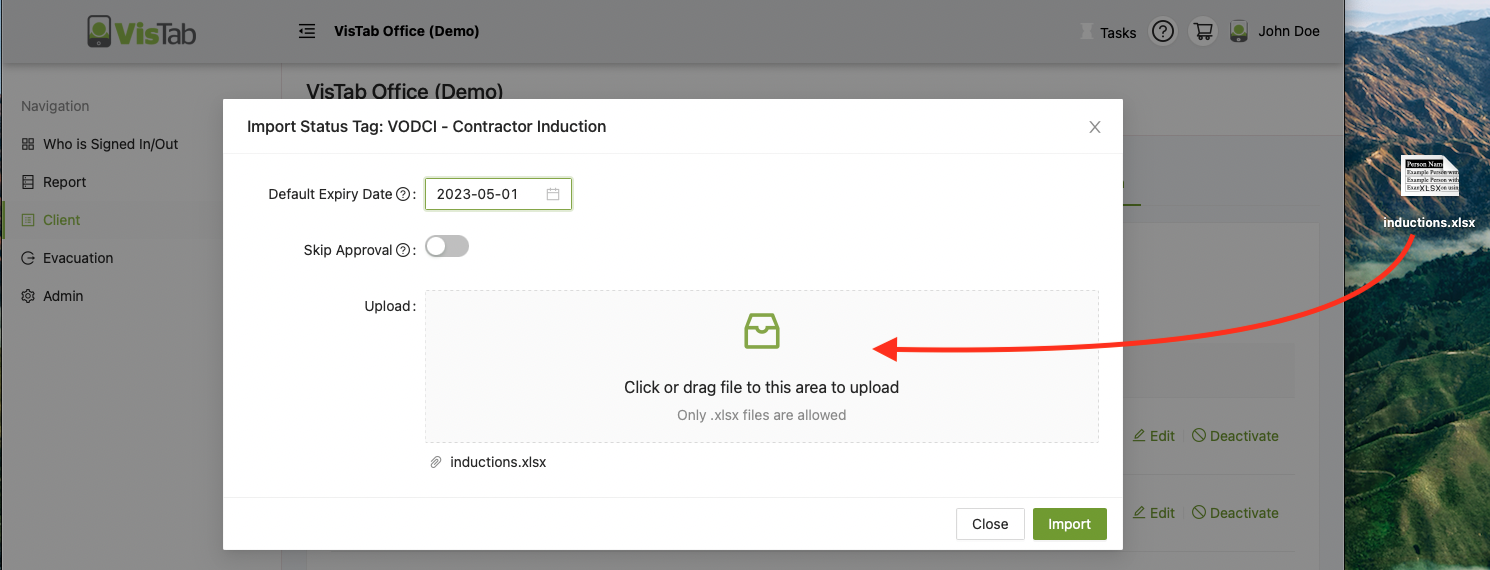The height and width of the screenshot is (570, 1490).
Task: Toggle the Skip Approval switch
Action: pos(447,246)
